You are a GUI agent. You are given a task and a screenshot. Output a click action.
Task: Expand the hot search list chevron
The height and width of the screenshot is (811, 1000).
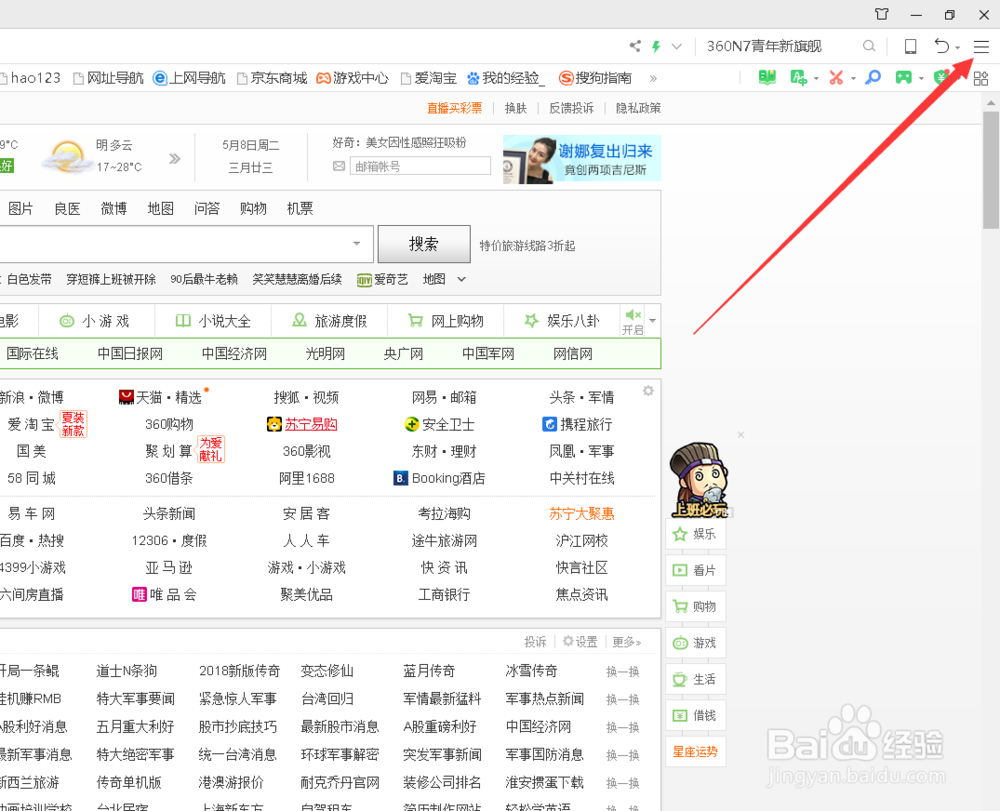462,279
